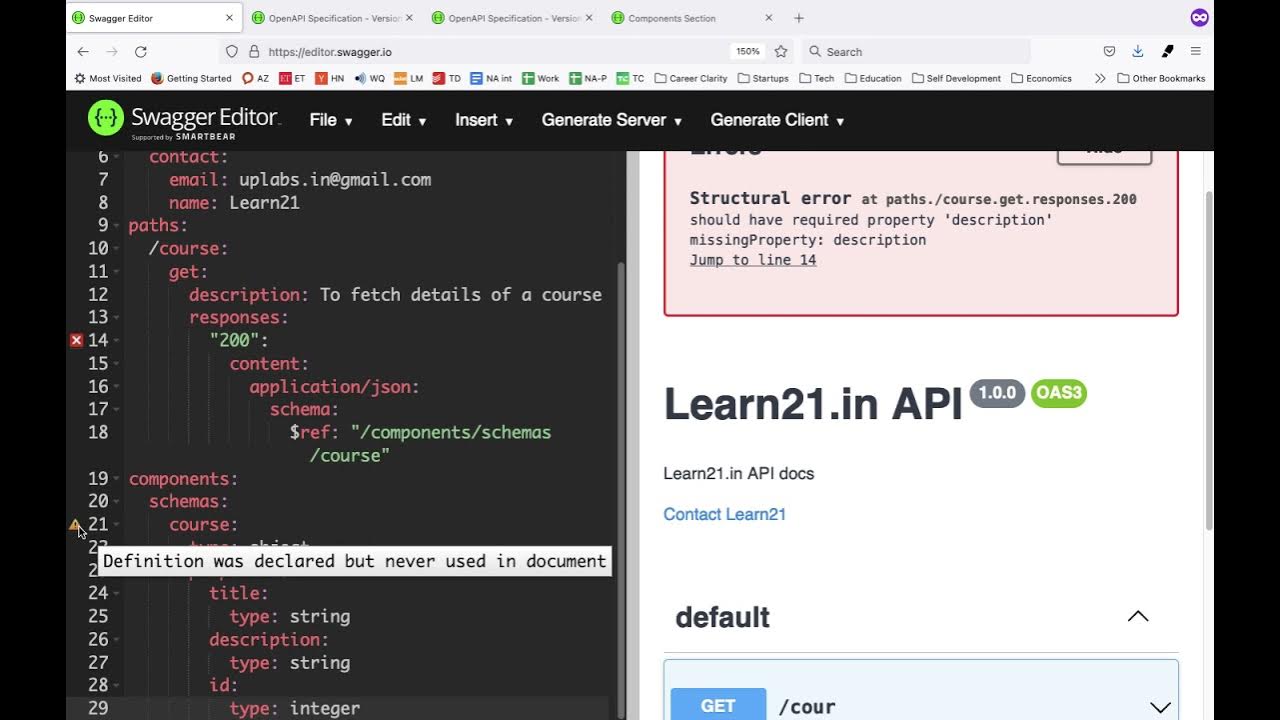
Task: Open the browser downloads panel
Action: point(1138,51)
